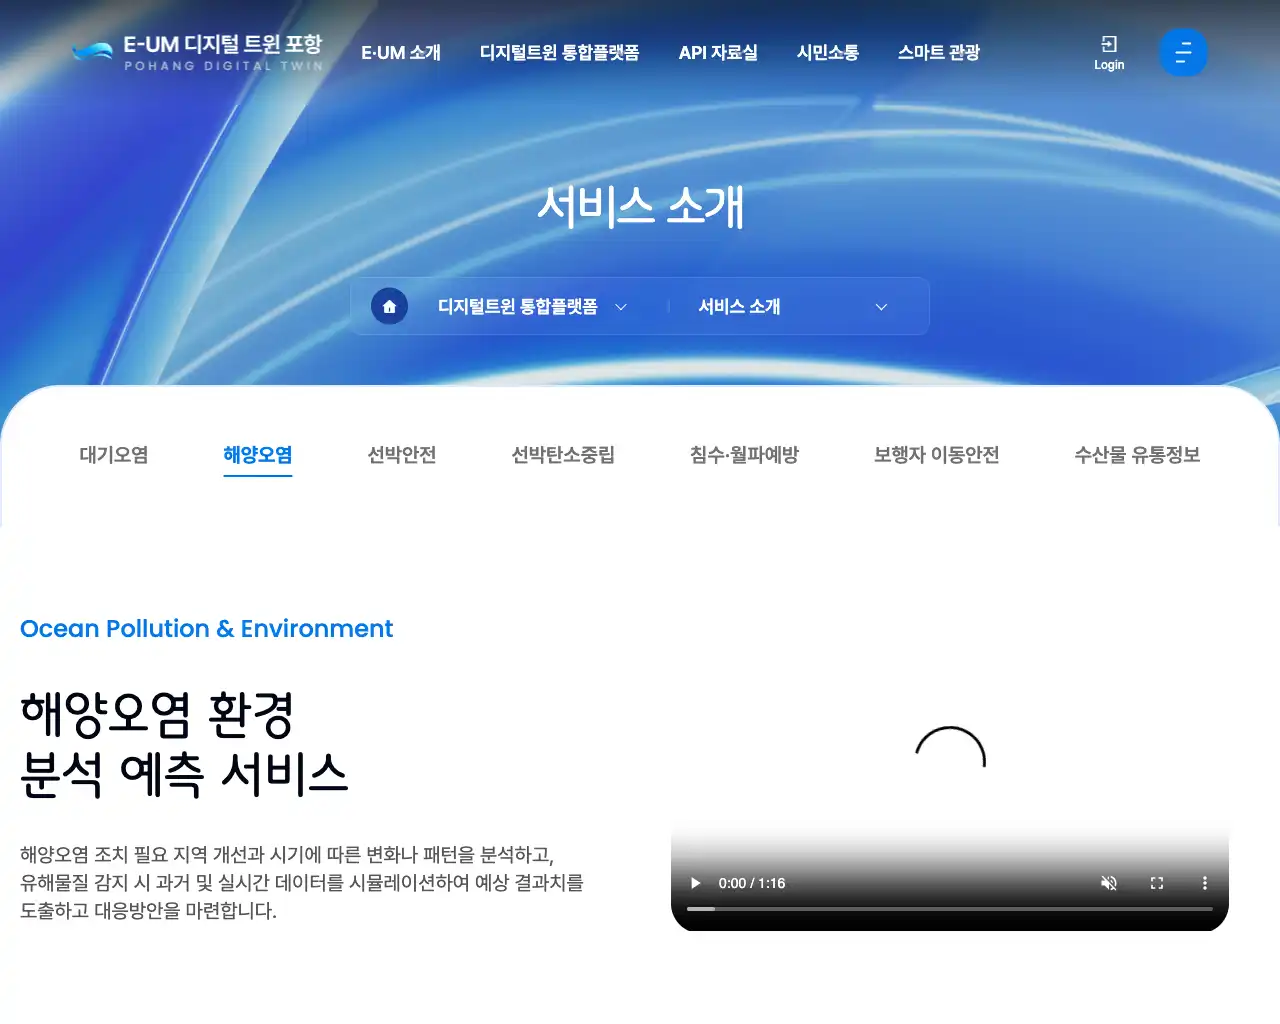1280x1024 pixels.
Task: Click the 서비스 소개 page title
Action: point(640,207)
